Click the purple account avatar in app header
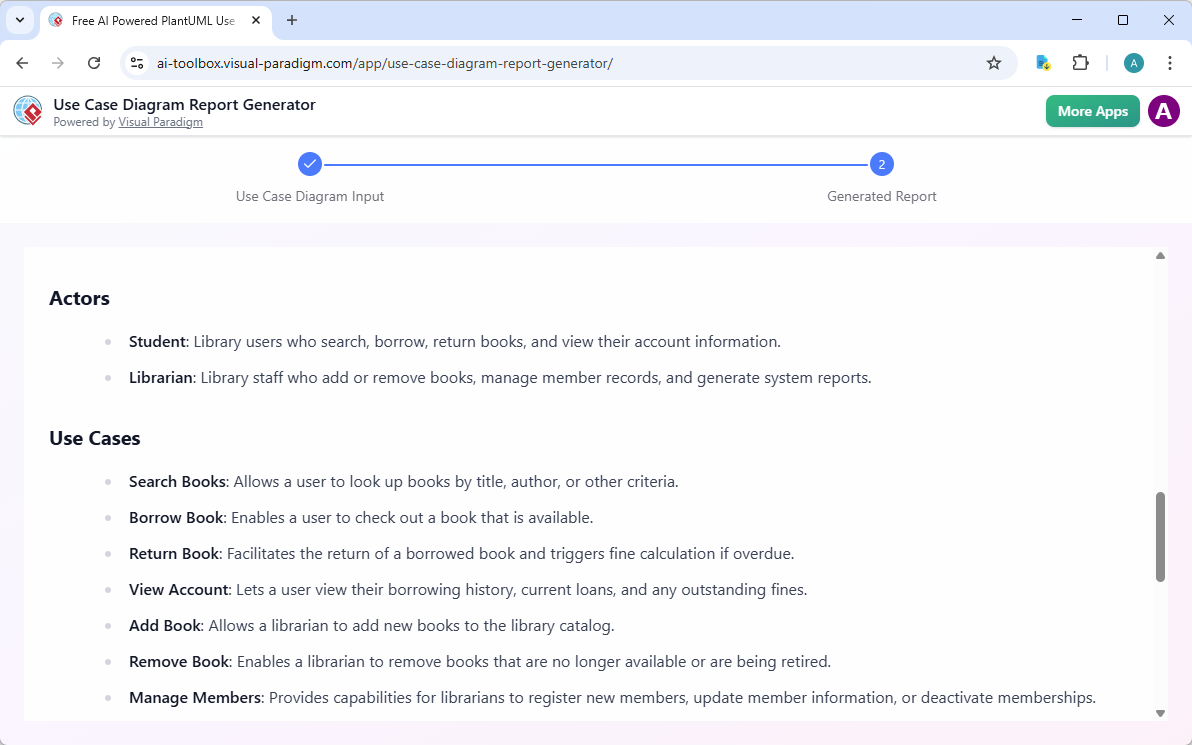The height and width of the screenshot is (745, 1192). click(x=1163, y=111)
